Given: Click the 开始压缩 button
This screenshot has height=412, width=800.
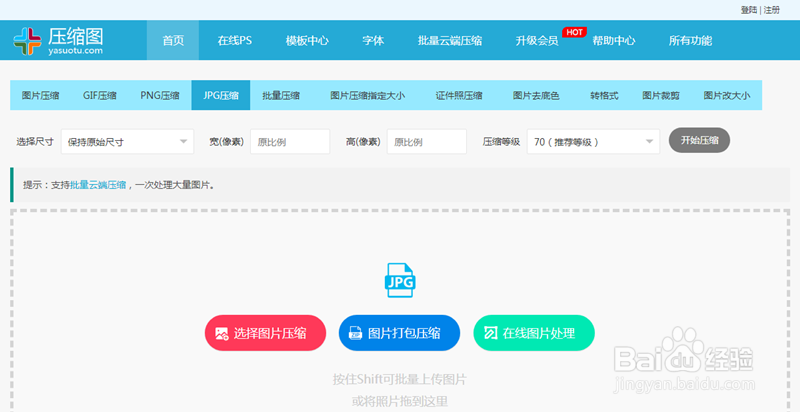Looking at the screenshot, I should [699, 140].
